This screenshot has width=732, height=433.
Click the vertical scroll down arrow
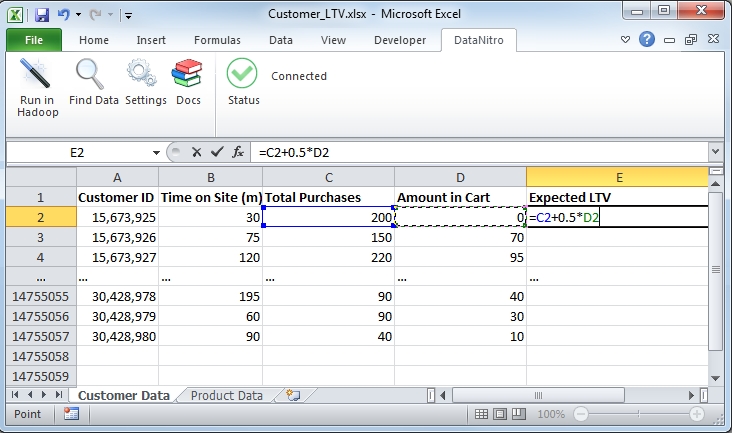coord(715,378)
